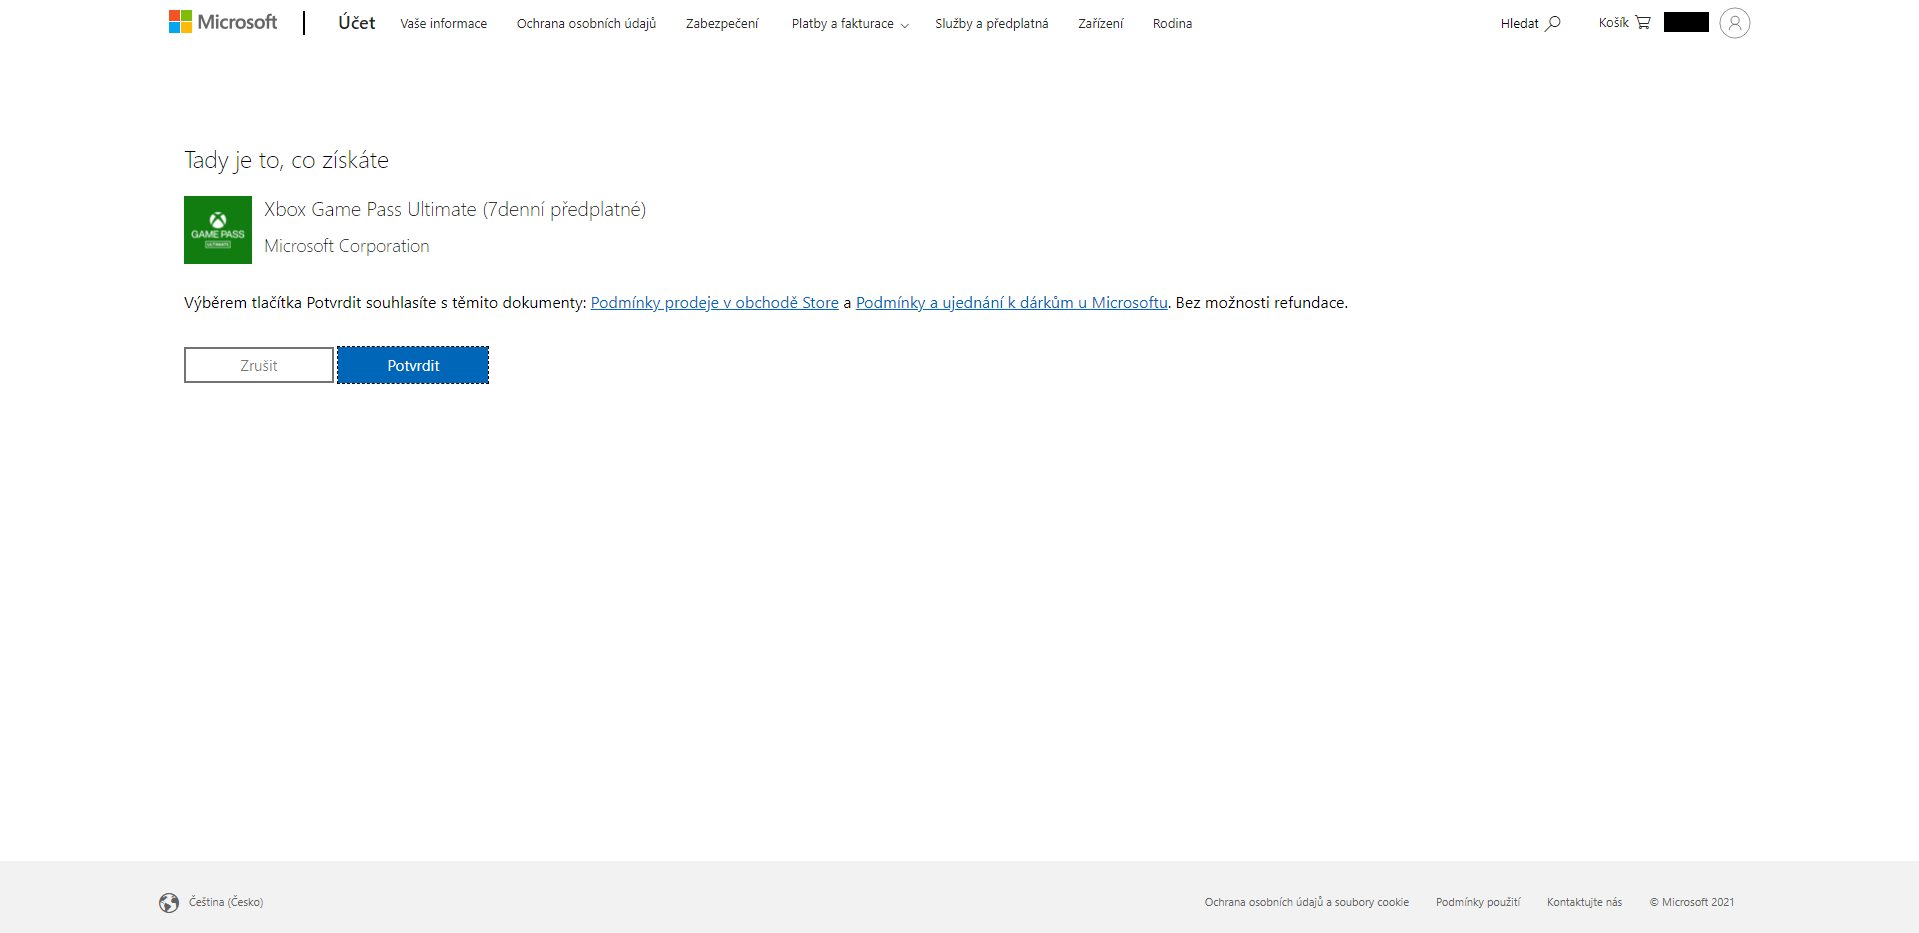Open the Zabezpečení section
The height and width of the screenshot is (933, 1919).
(722, 23)
